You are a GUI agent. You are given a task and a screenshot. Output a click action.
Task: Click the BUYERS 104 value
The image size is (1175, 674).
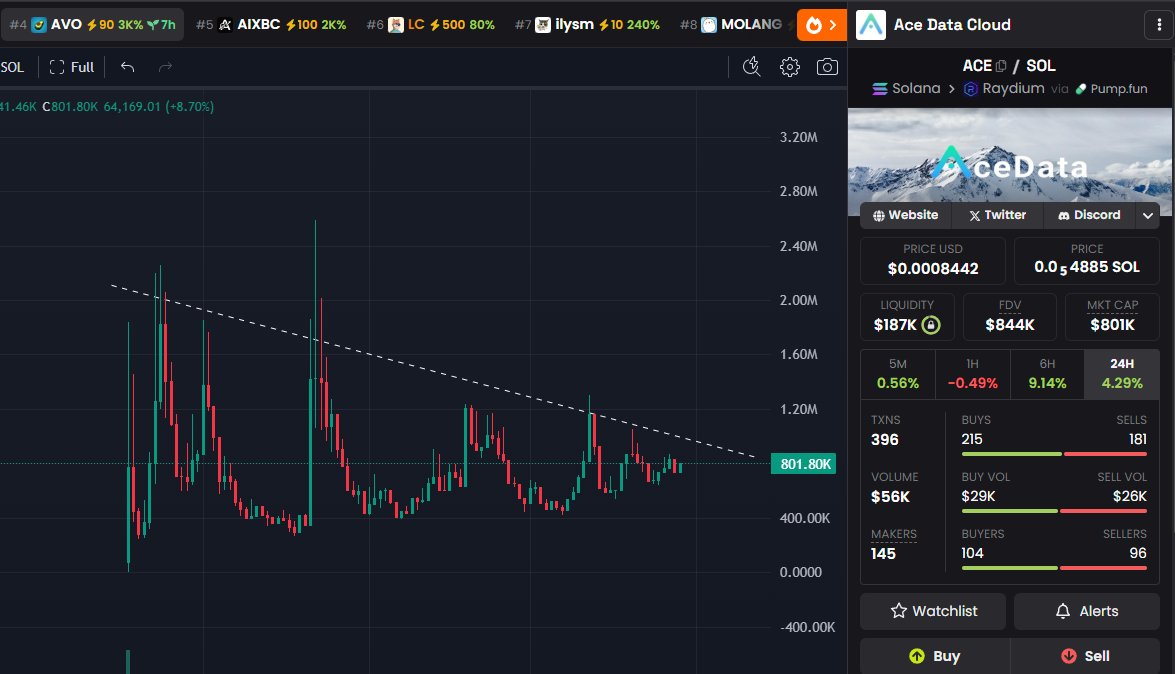tap(972, 553)
